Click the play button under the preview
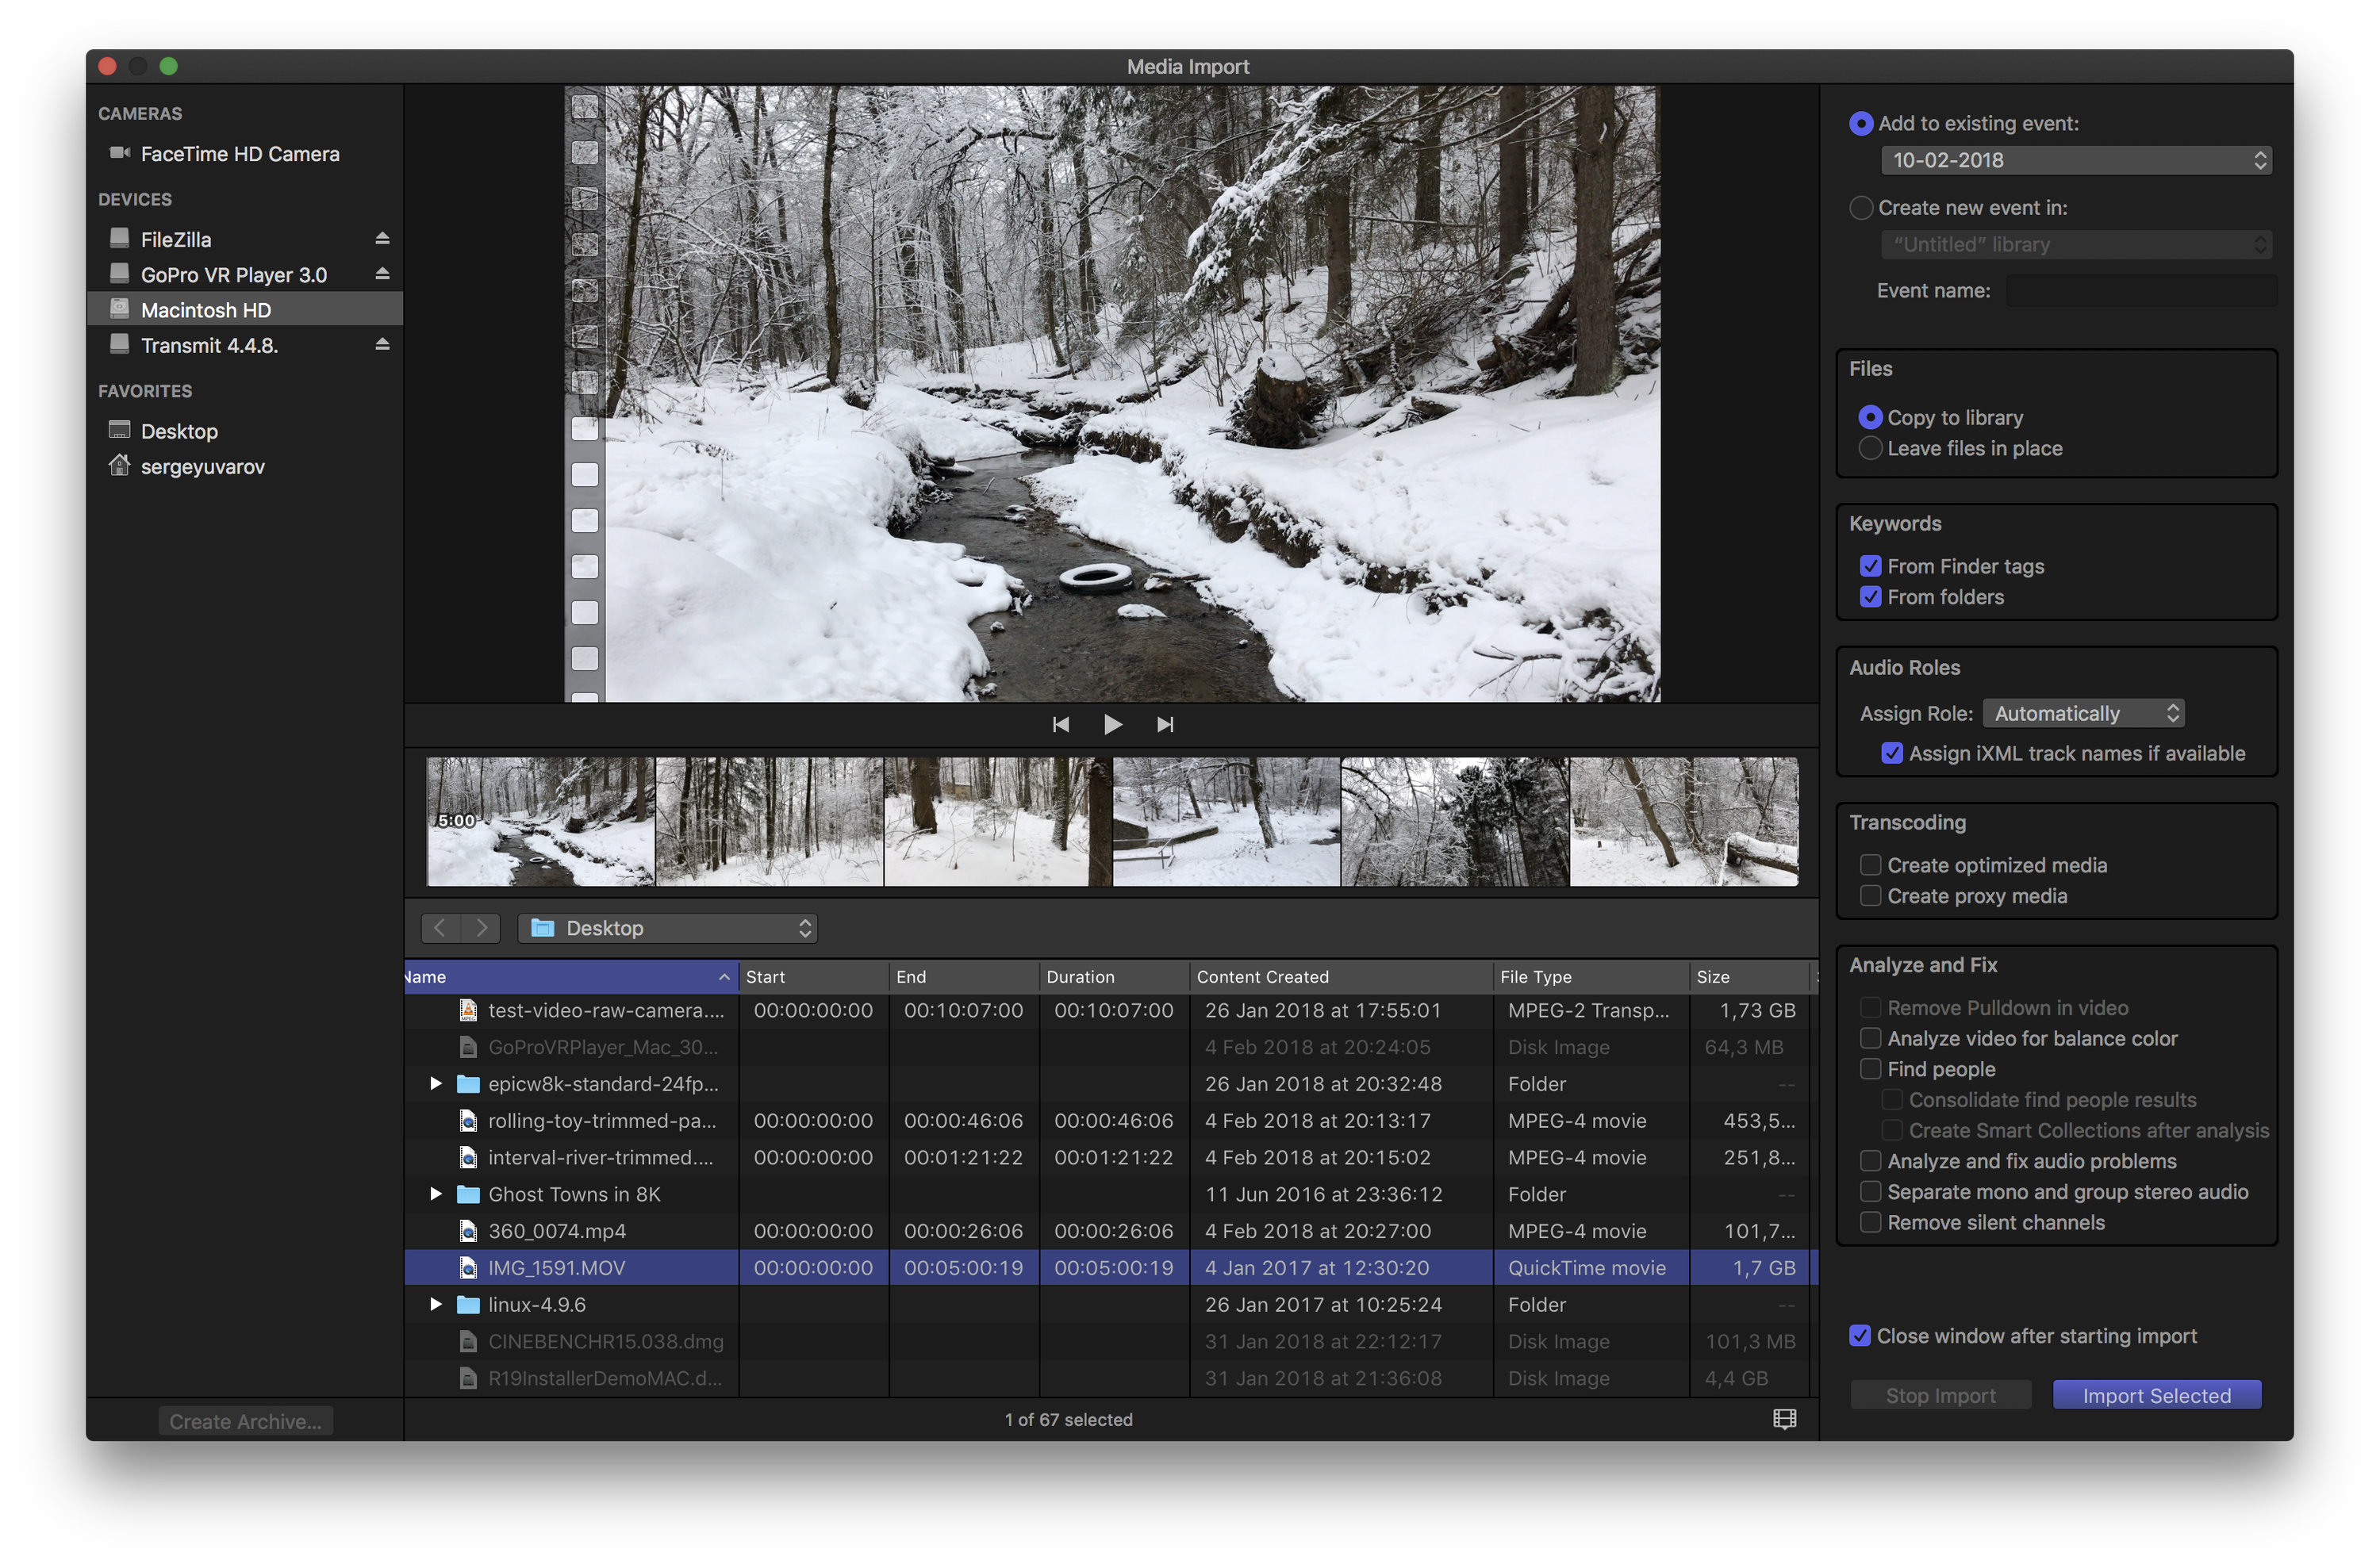The image size is (2380, 1564). (x=1112, y=724)
